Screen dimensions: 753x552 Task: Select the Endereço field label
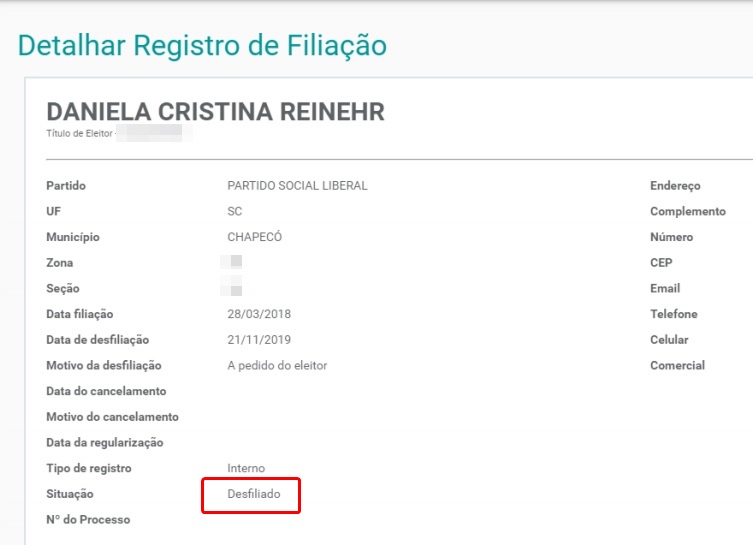point(675,186)
